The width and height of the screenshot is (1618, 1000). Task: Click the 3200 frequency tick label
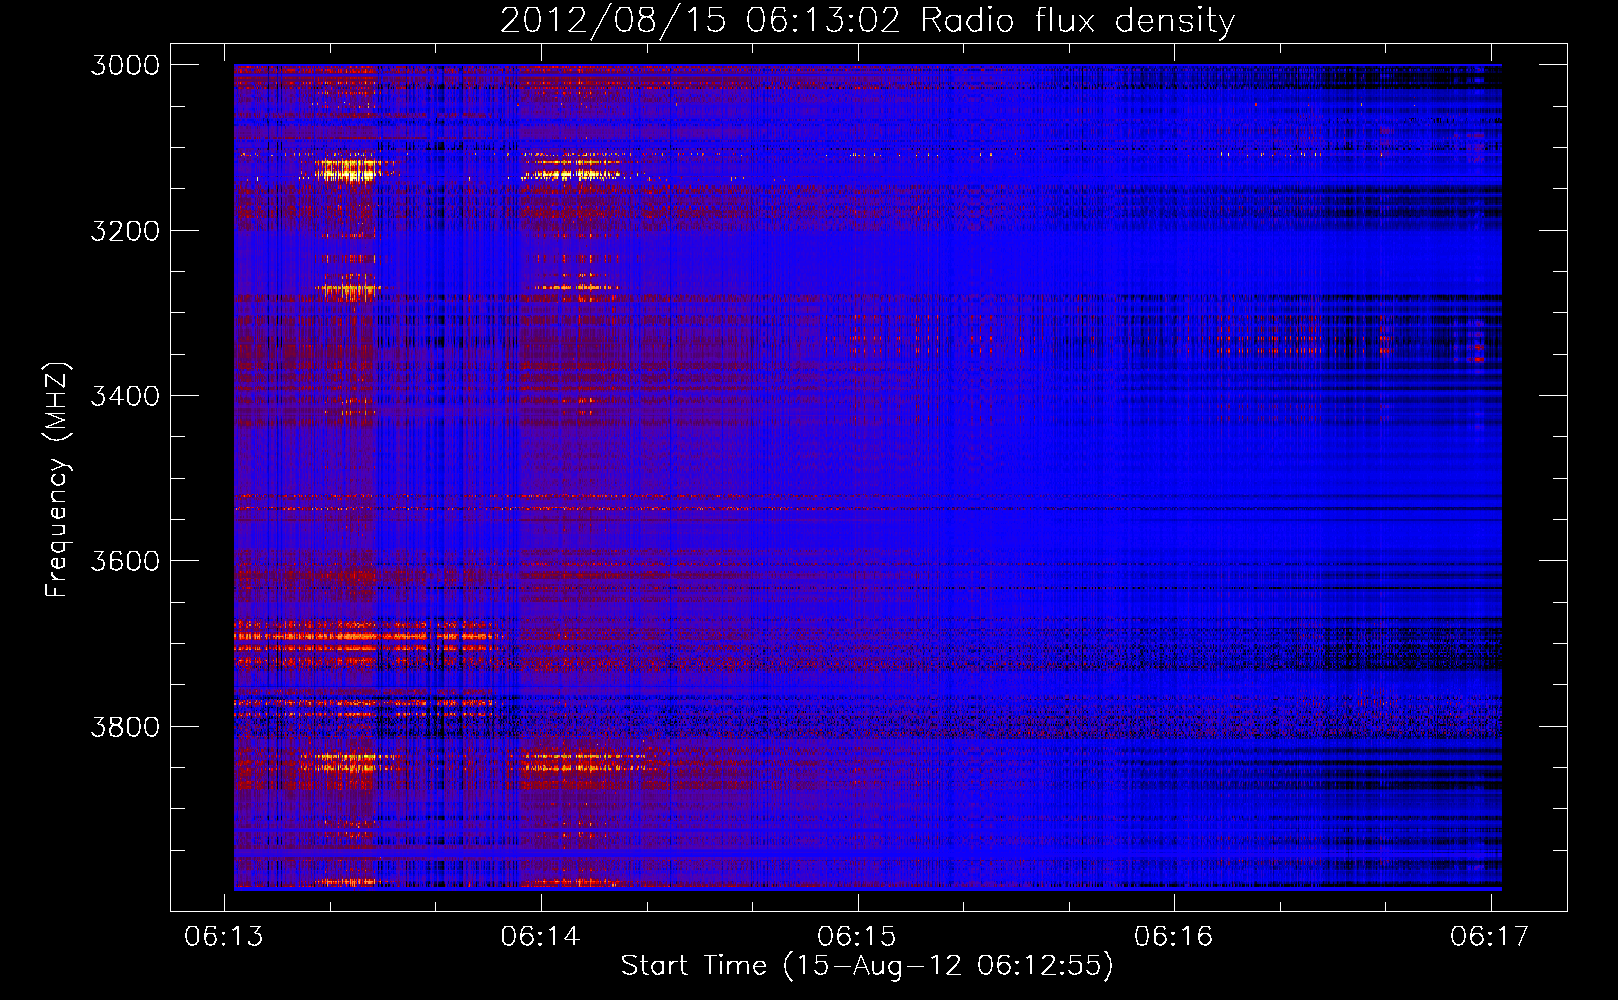[x=125, y=231]
